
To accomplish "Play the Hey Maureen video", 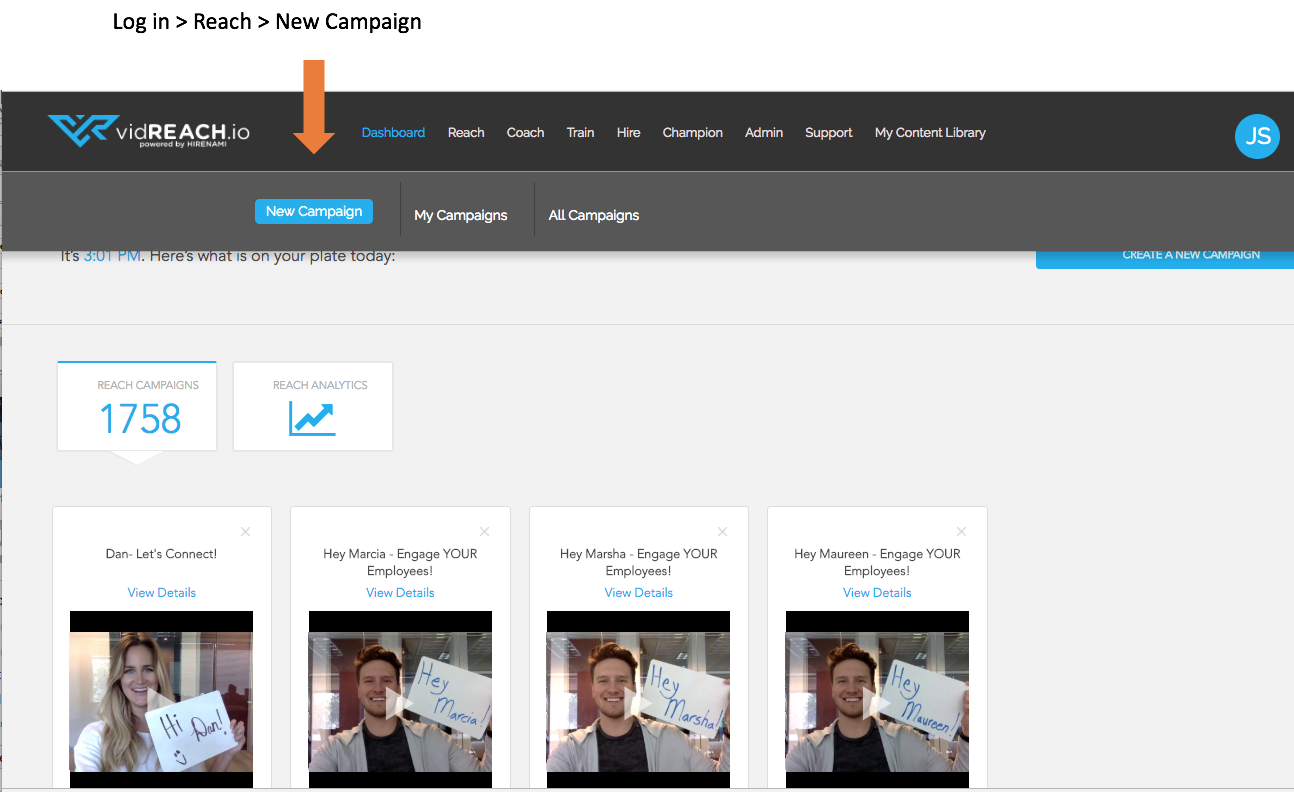I will 877,703.
